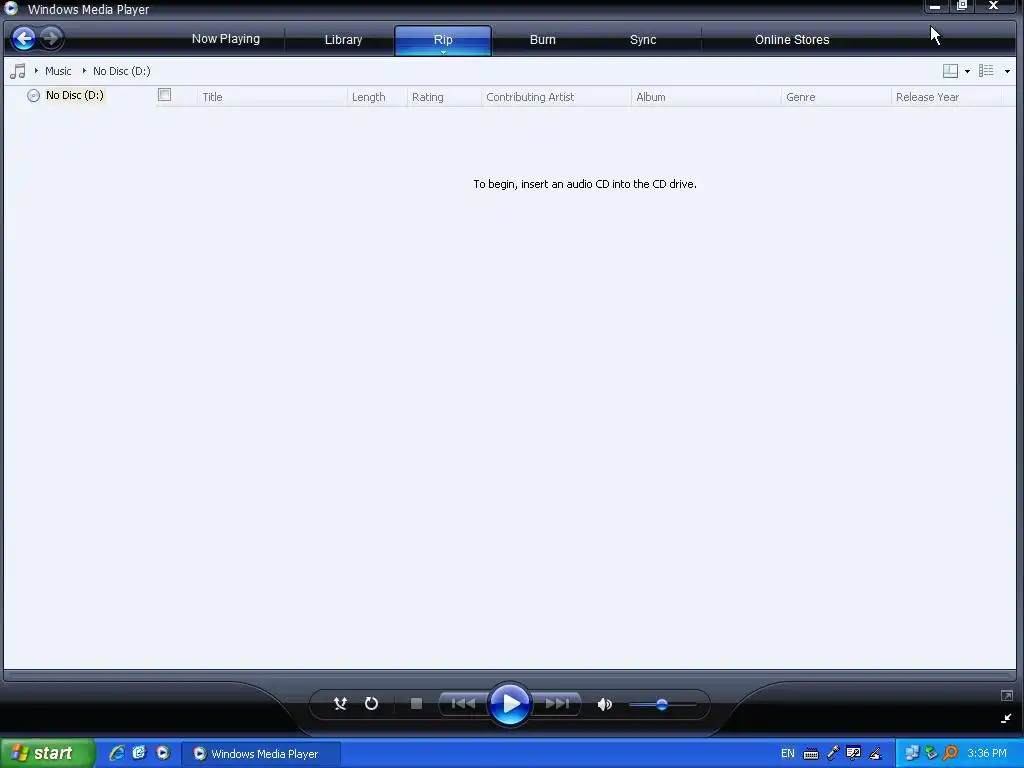Screen dimensions: 1024x768
Task: Click the No Disc (D:) disc icon
Action: (33, 96)
